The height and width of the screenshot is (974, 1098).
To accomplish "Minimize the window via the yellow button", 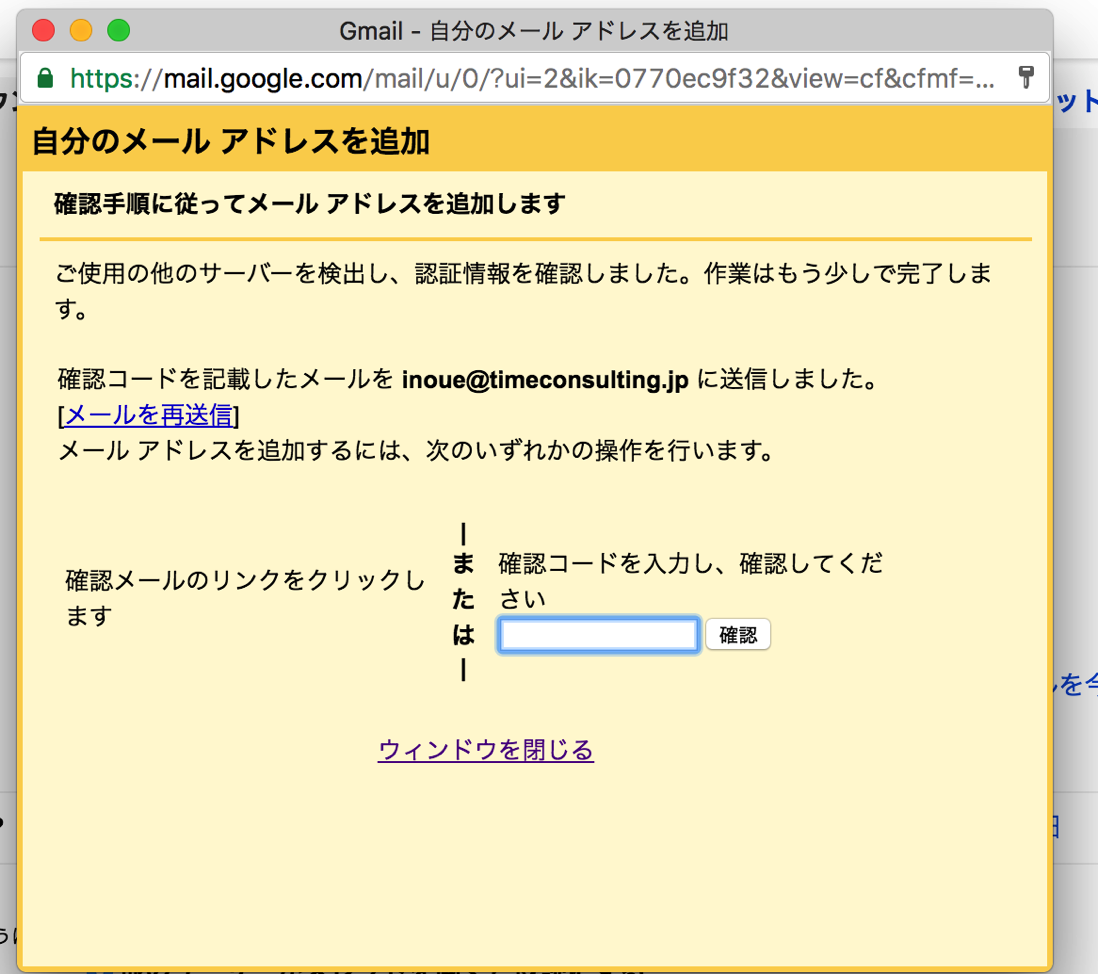I will click(x=81, y=31).
